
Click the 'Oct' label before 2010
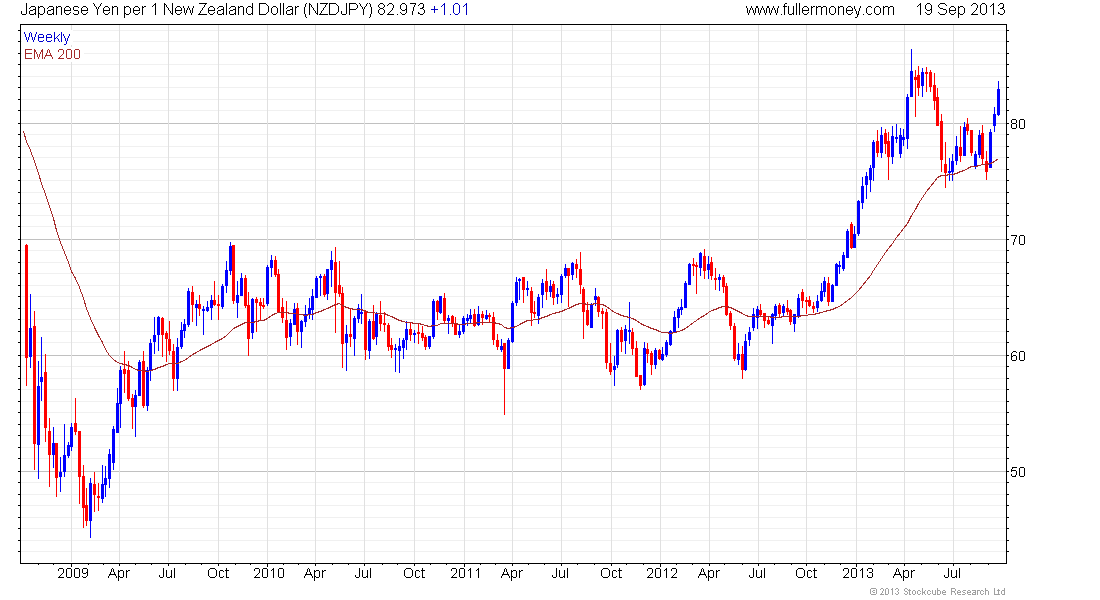coord(218,573)
